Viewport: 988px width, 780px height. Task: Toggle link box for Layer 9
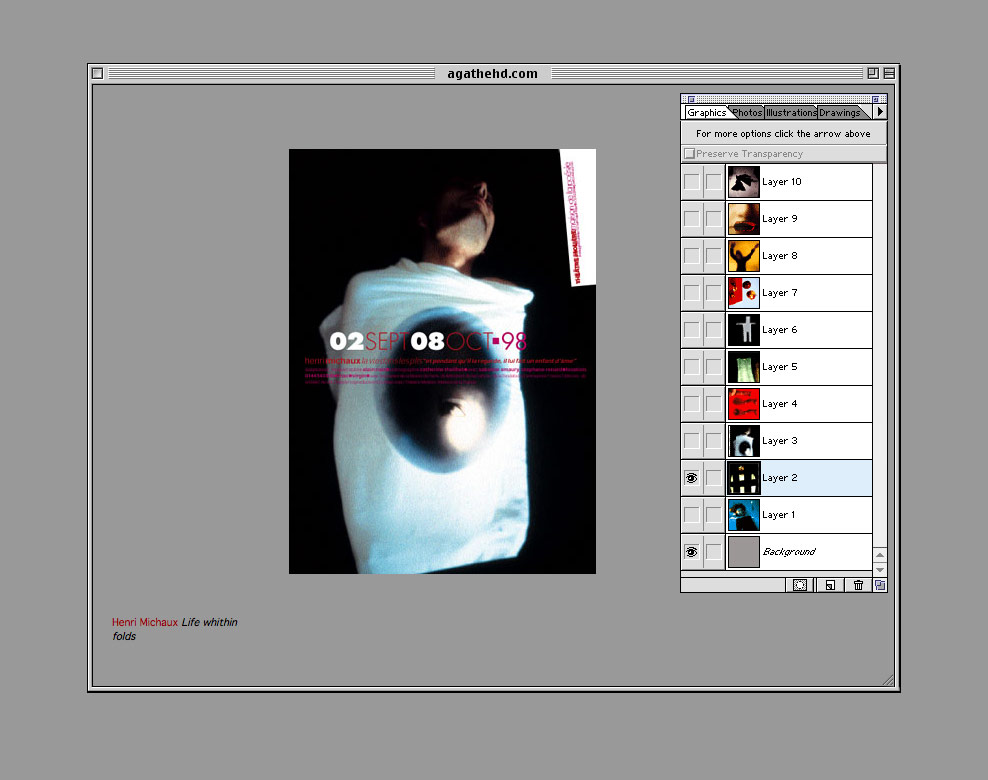tap(713, 219)
